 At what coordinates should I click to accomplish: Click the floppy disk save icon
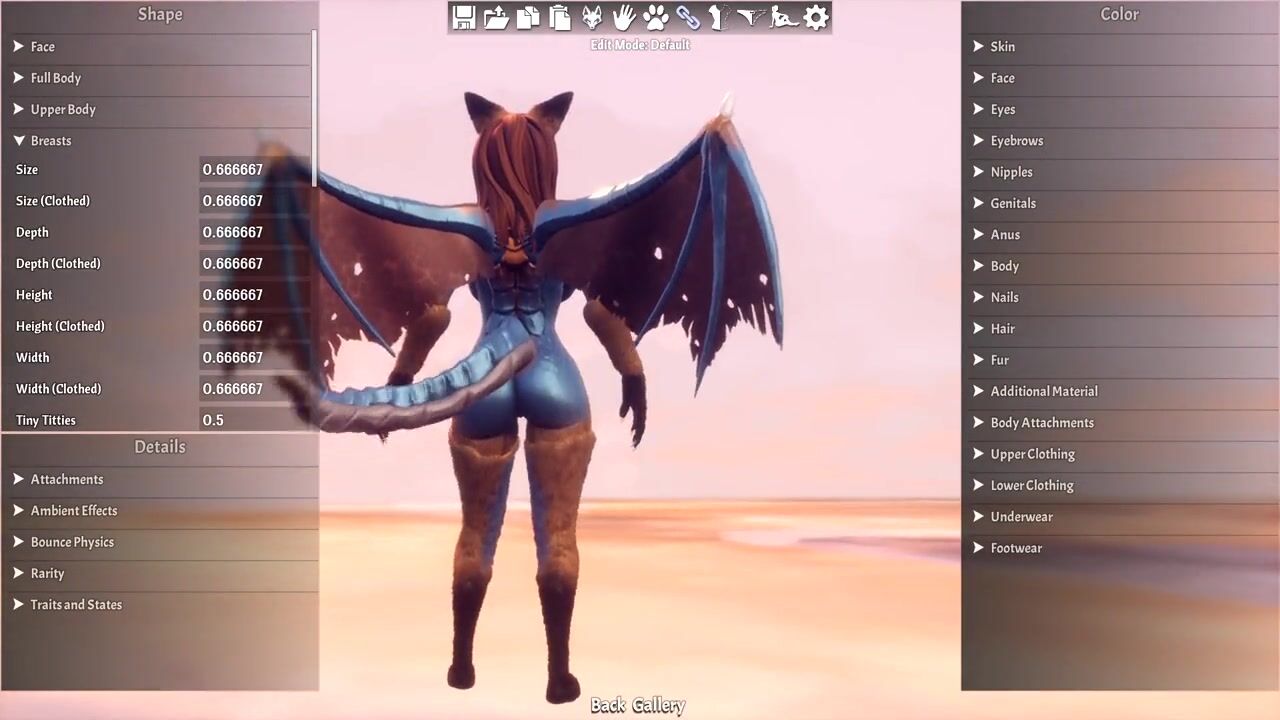coord(464,17)
